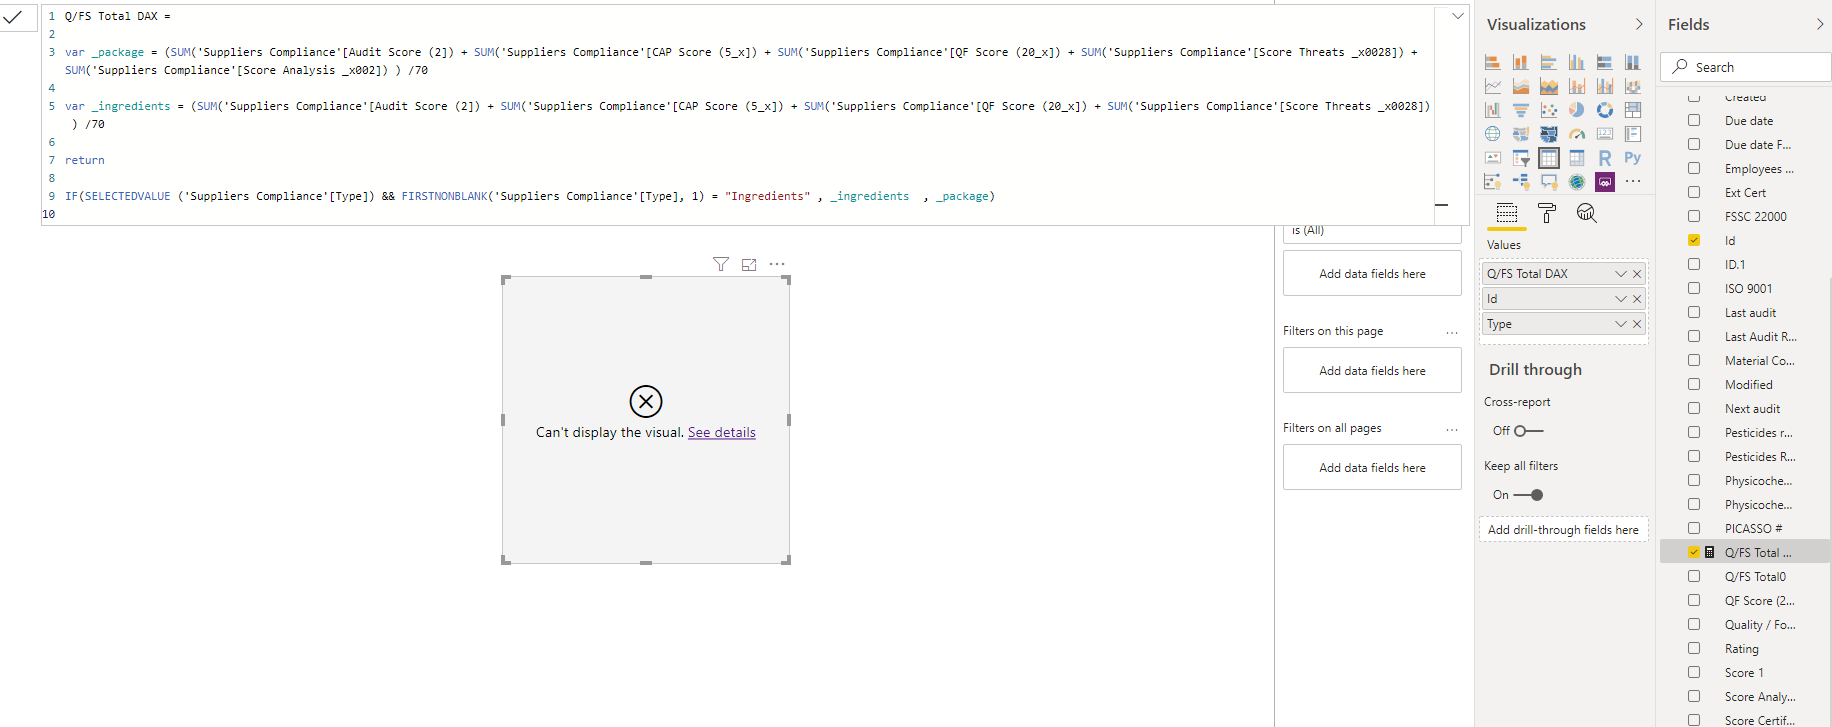Image resolution: width=1832 pixels, height=727 pixels.
Task: Select the Python visual
Action: [x=1632, y=158]
